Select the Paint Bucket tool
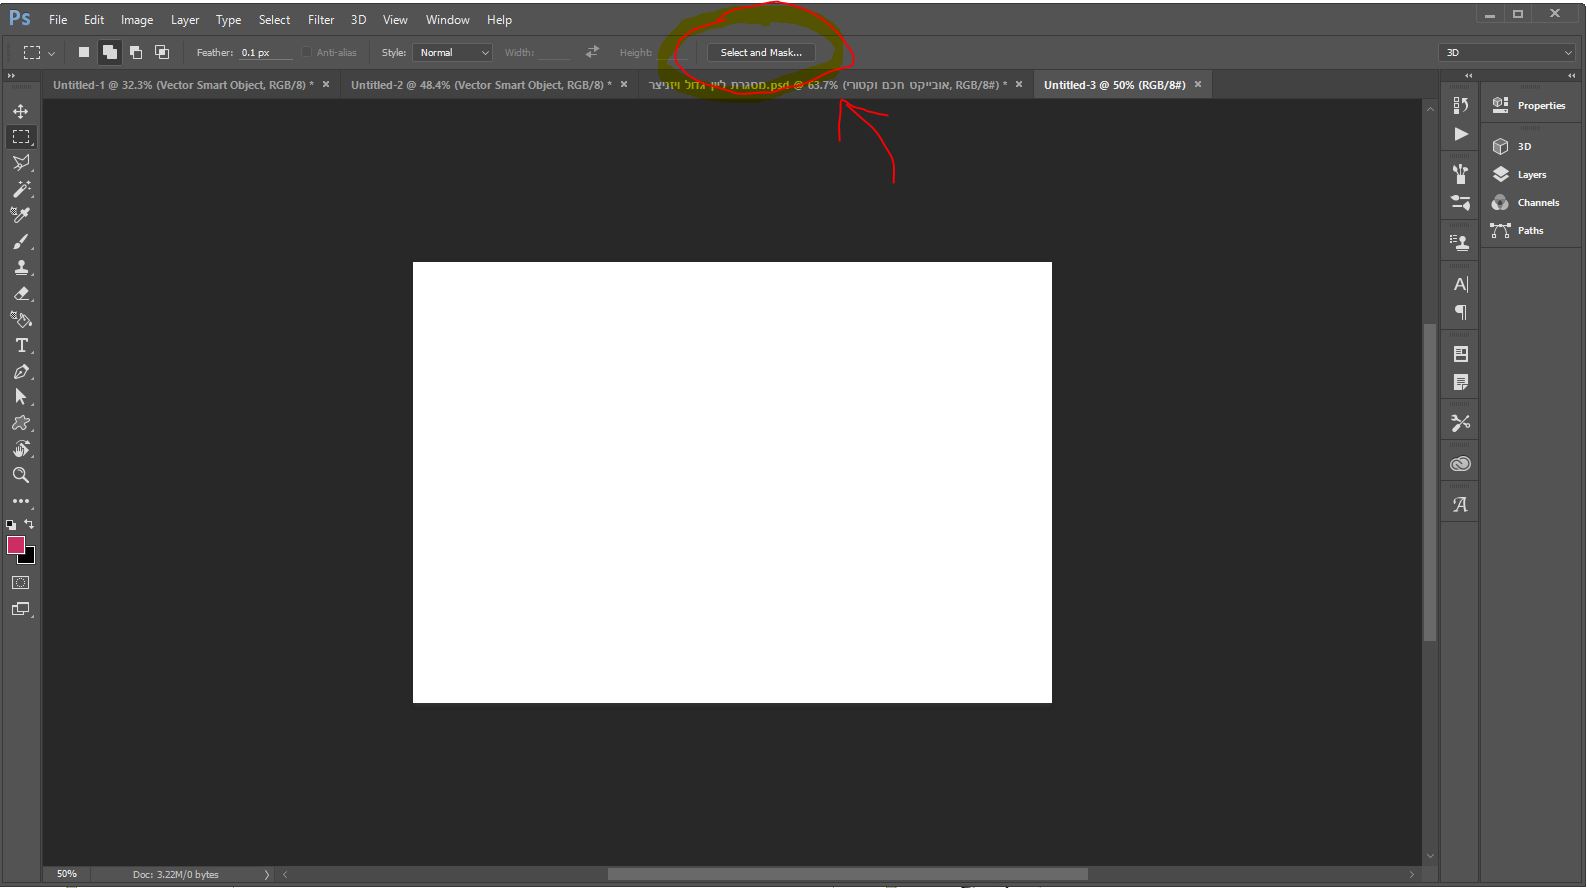Image resolution: width=1587 pixels, height=888 pixels. (x=21, y=320)
